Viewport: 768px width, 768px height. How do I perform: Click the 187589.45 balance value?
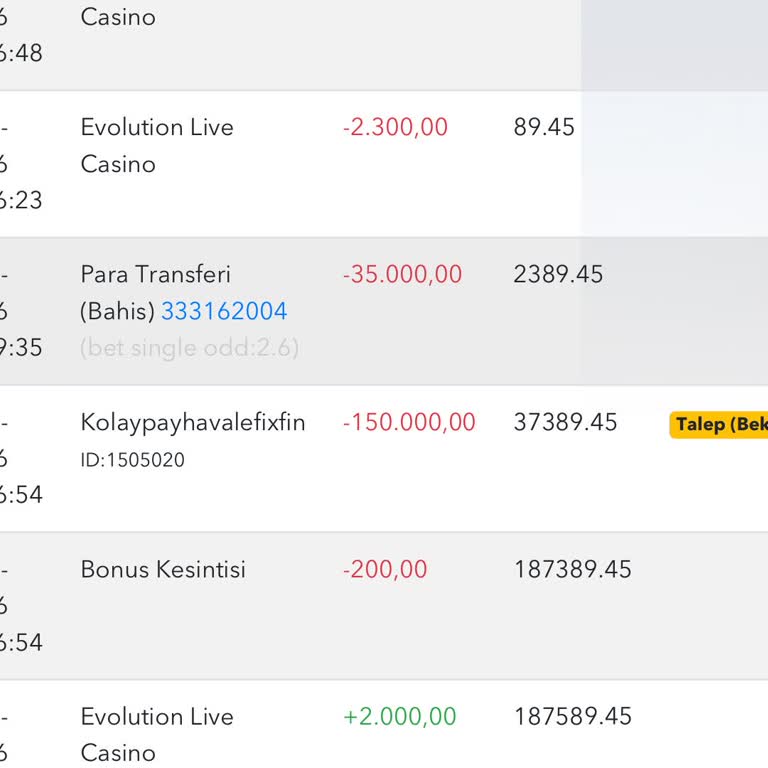tap(573, 716)
